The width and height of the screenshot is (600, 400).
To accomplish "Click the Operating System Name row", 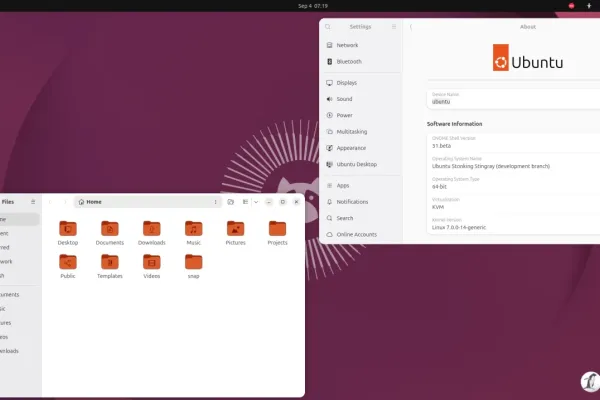I will [x=514, y=163].
